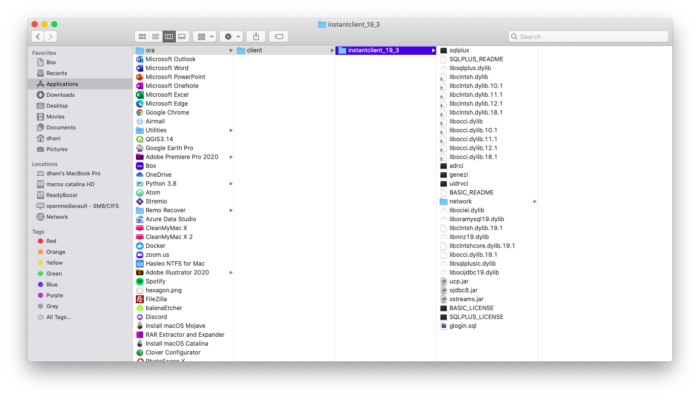Image resolution: width=700 pixels, height=398 pixels.
Task: Select FileZilla app icon
Action: tap(140, 299)
